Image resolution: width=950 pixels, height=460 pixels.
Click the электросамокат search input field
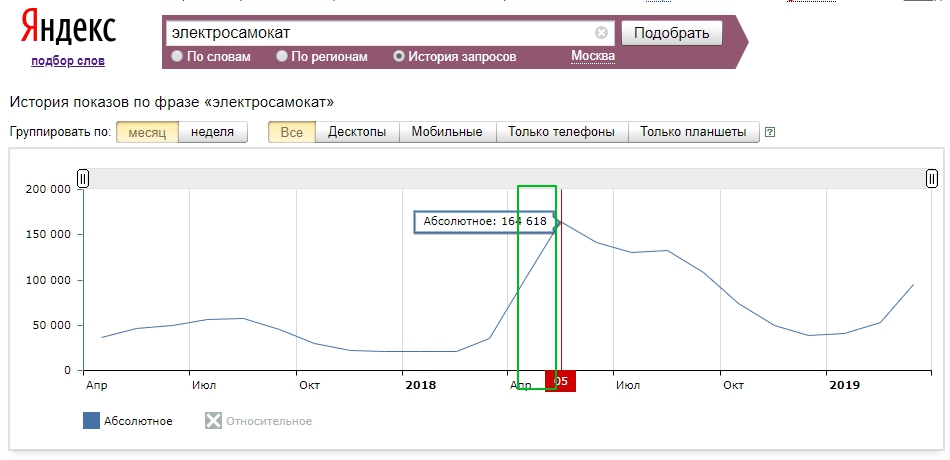pos(380,32)
